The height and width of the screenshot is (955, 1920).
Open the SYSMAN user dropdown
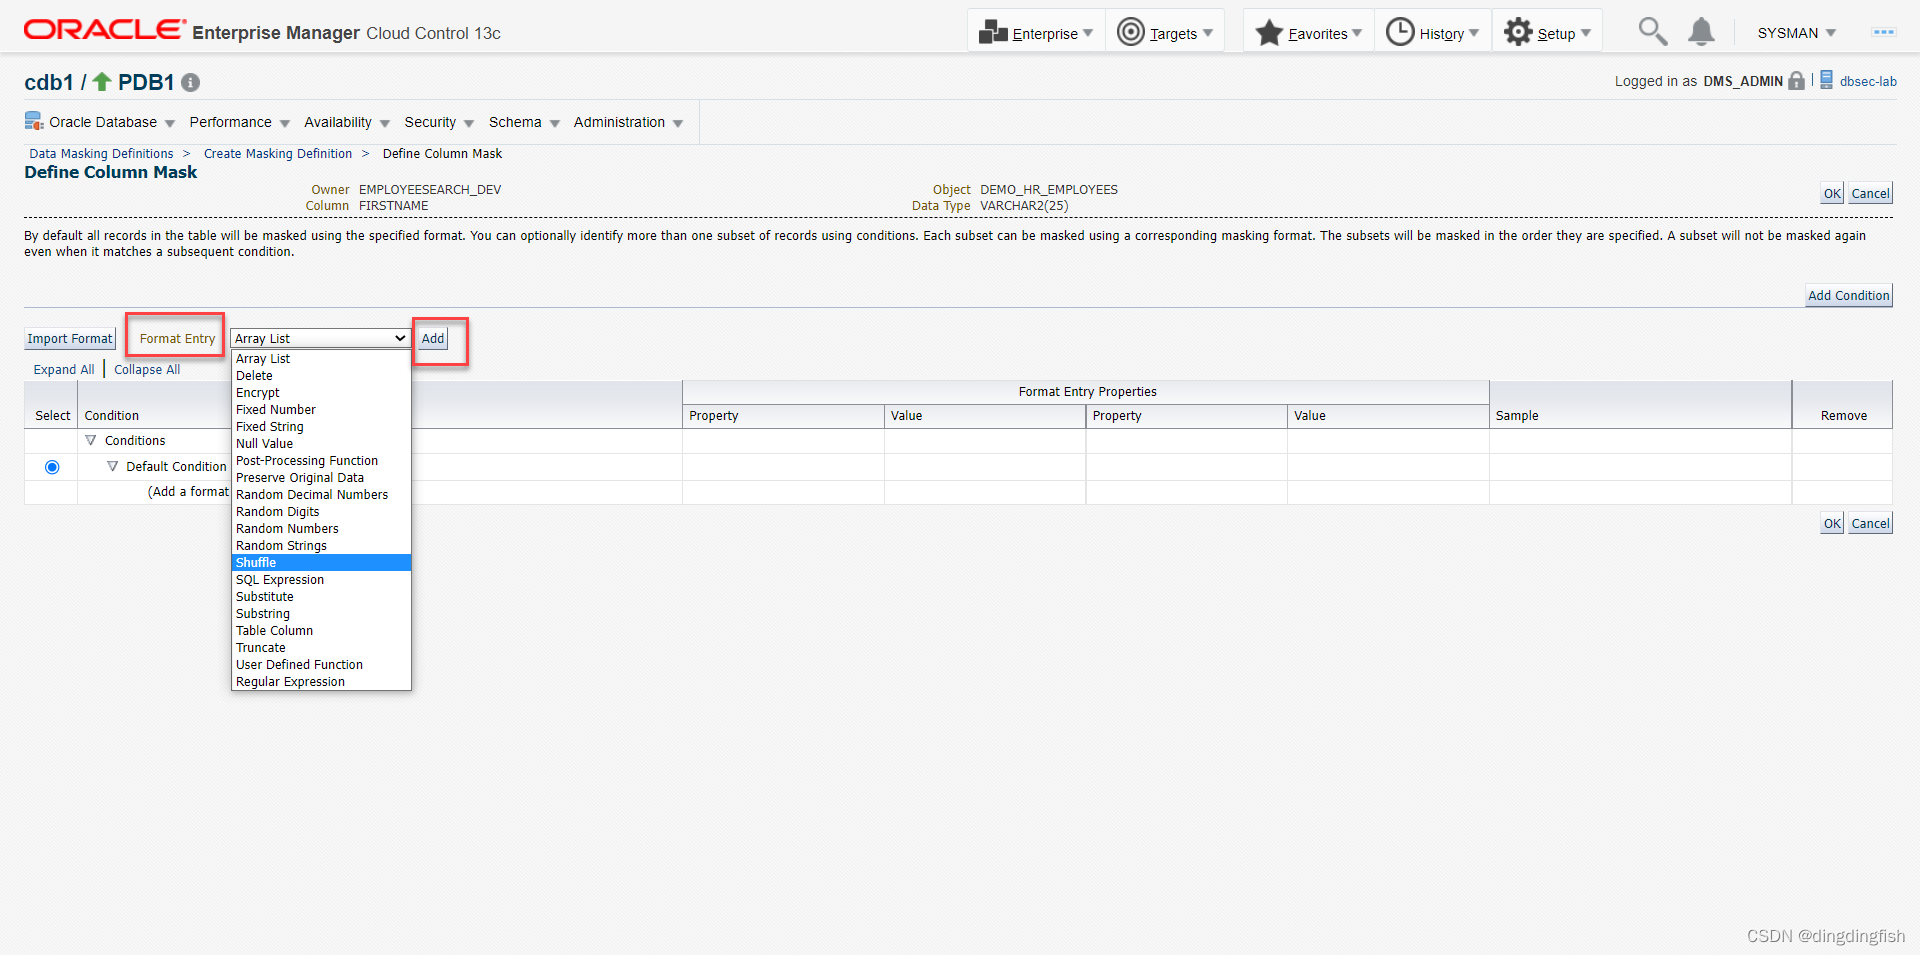[1797, 33]
